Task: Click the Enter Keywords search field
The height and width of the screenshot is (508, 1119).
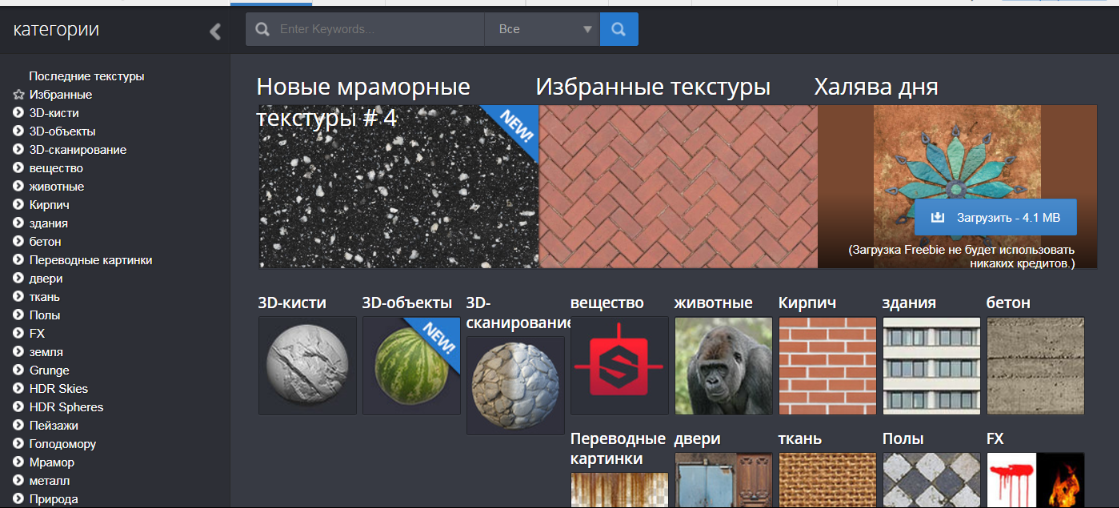Action: [x=365, y=29]
